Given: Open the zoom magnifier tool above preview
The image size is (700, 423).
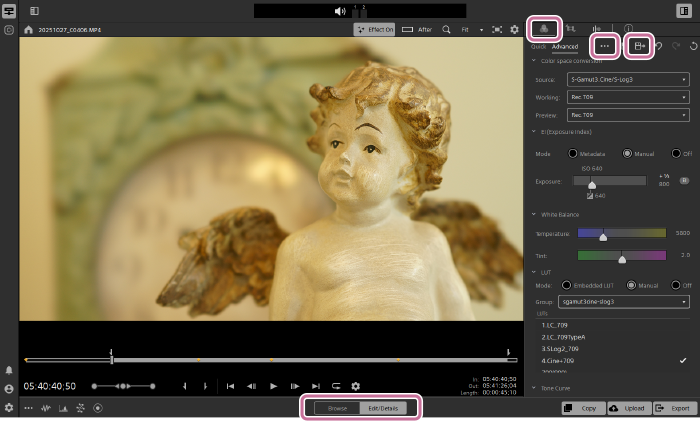Looking at the screenshot, I should (446, 29).
